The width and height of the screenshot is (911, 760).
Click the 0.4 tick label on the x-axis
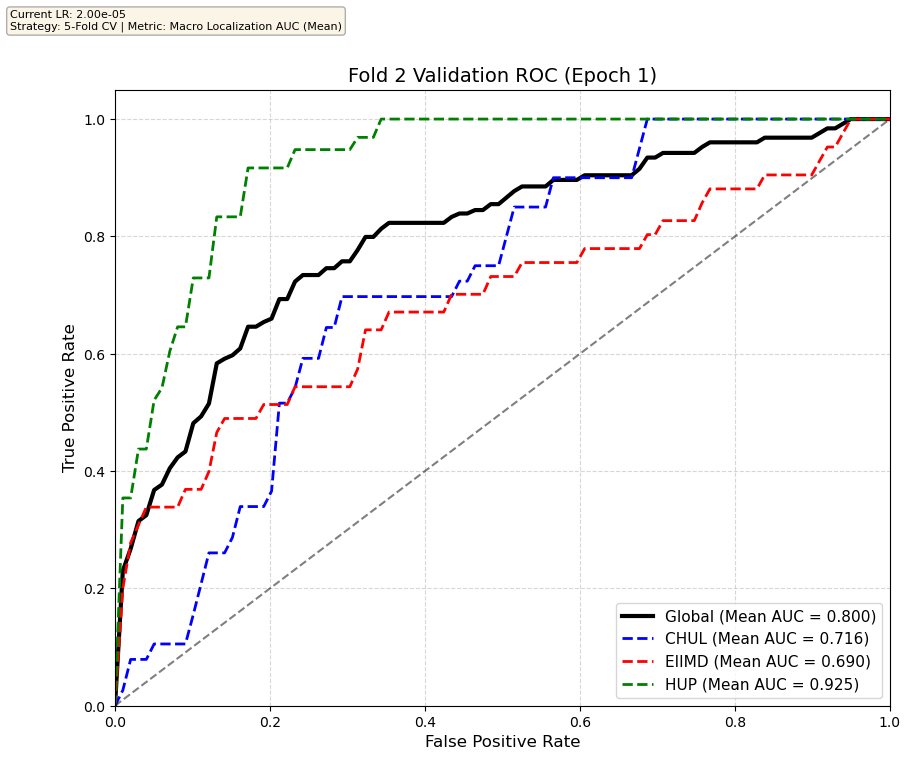point(425,720)
